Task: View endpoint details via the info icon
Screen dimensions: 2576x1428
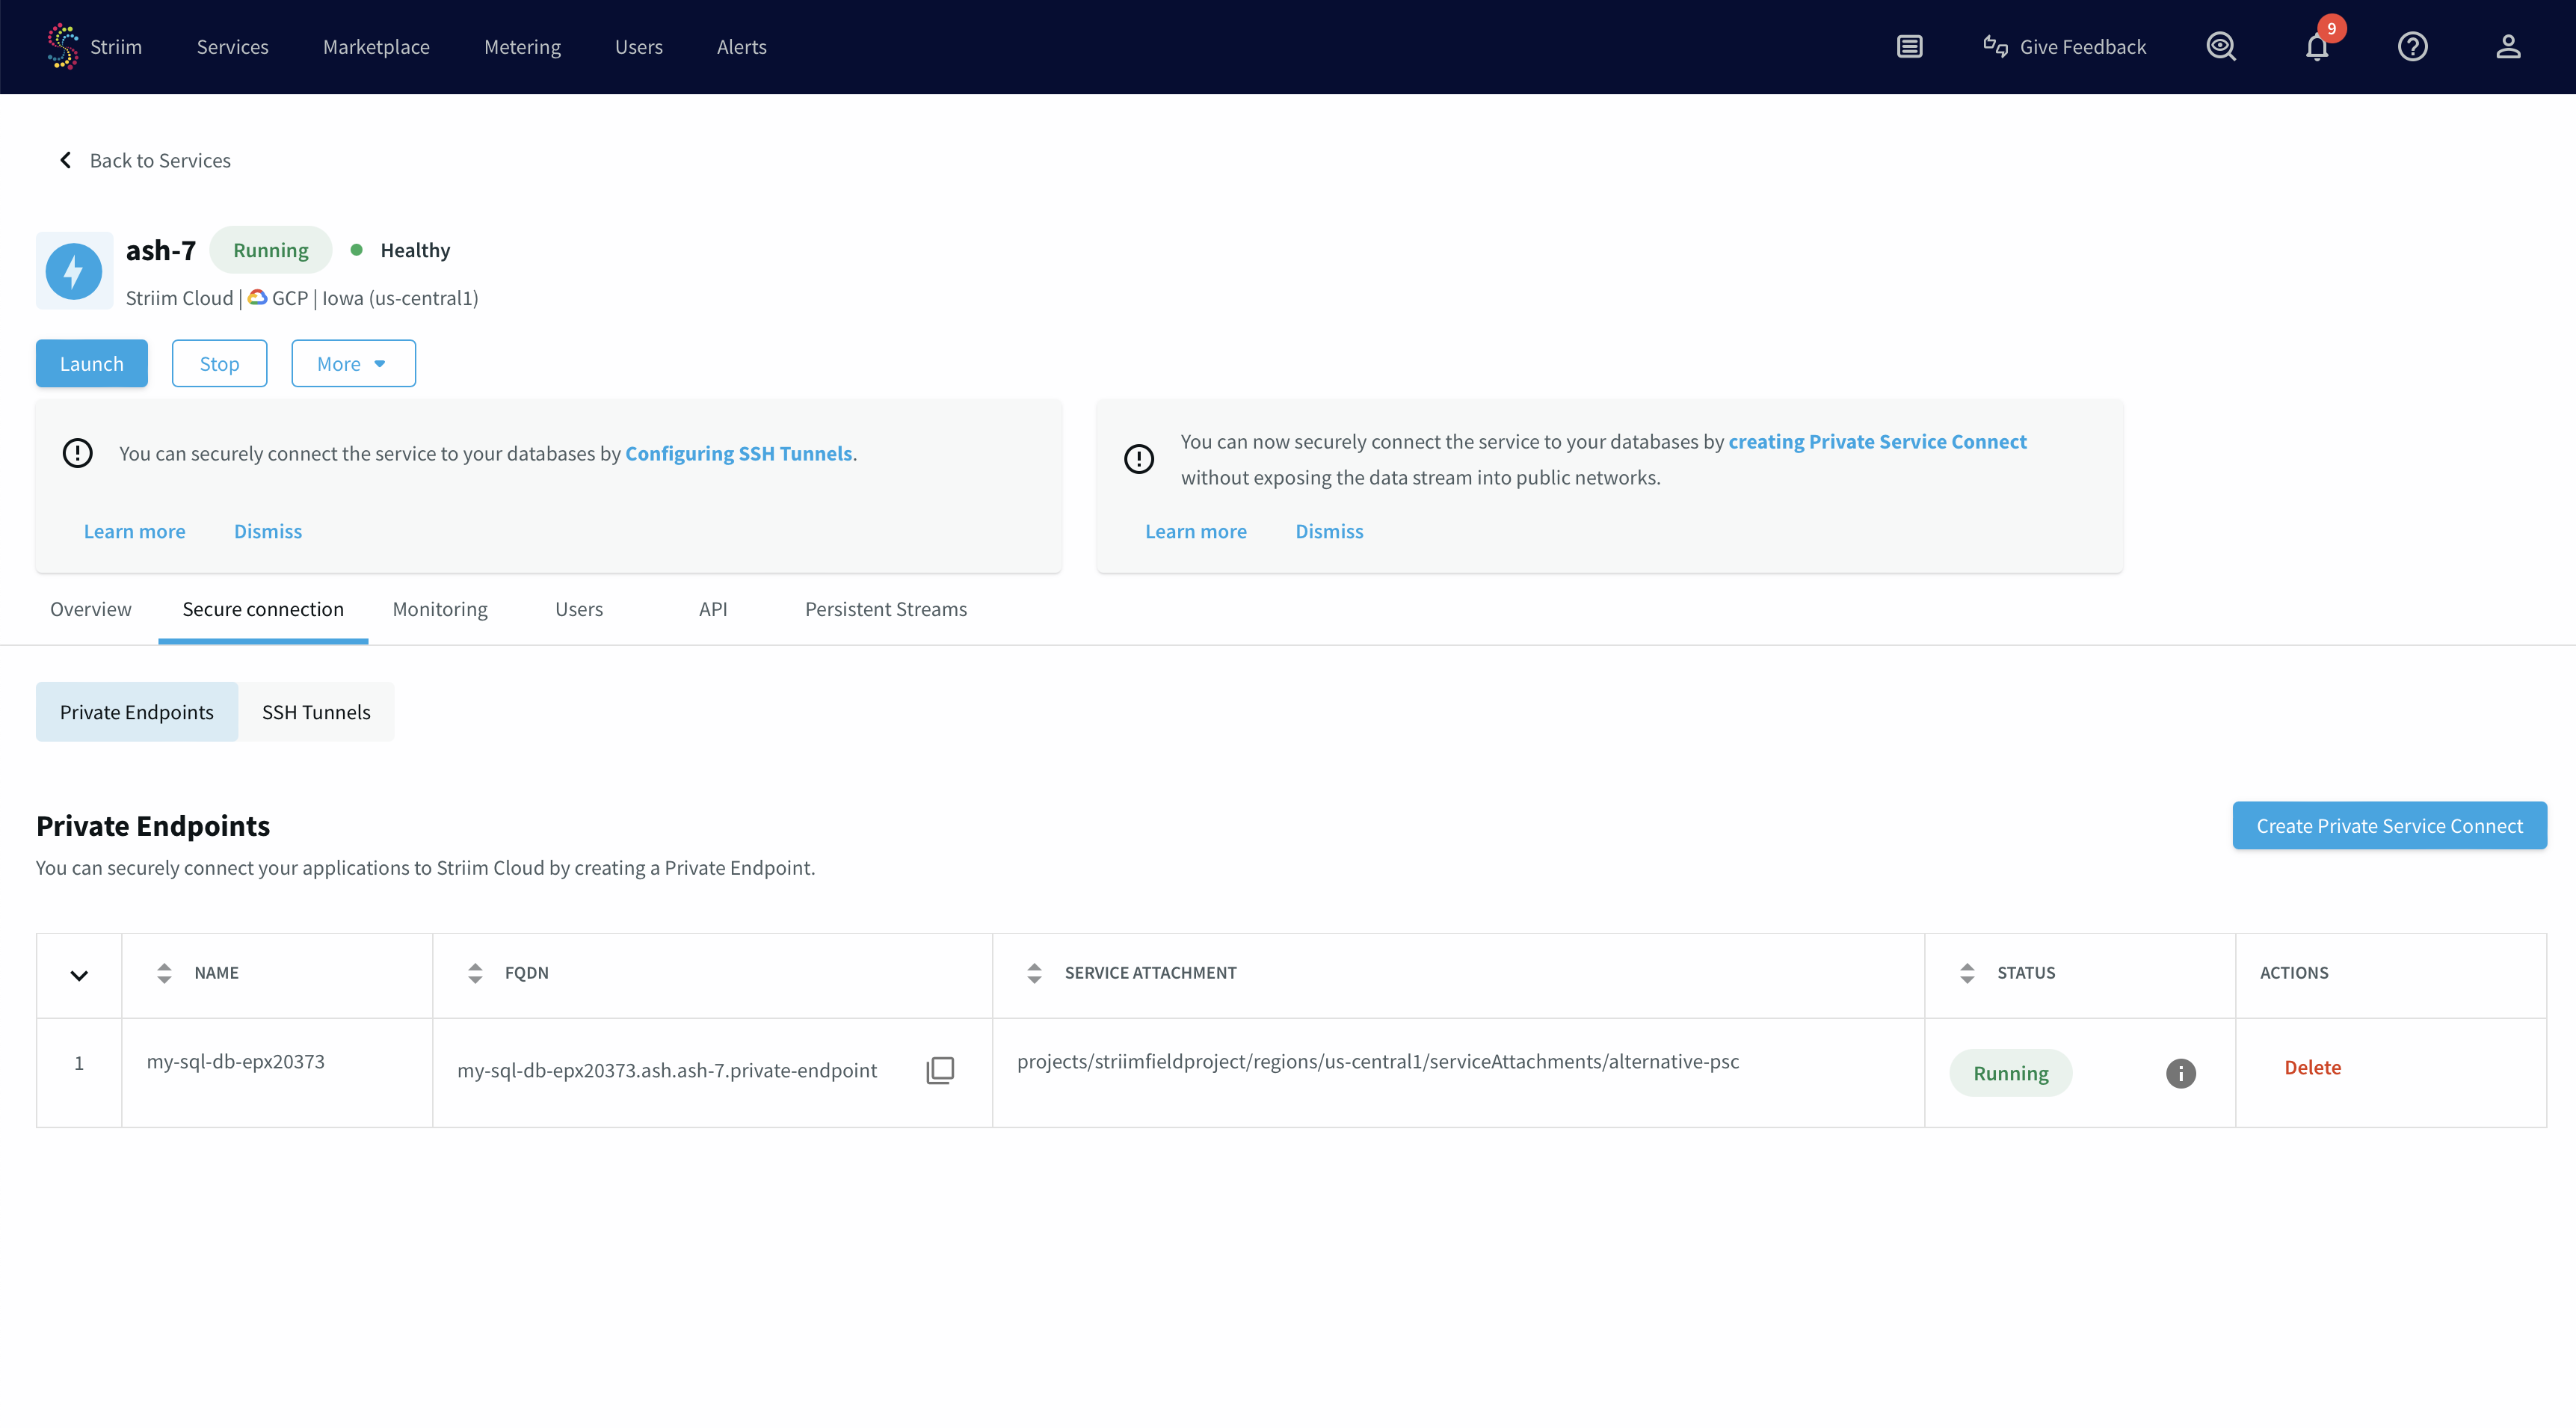Action: tap(2181, 1073)
